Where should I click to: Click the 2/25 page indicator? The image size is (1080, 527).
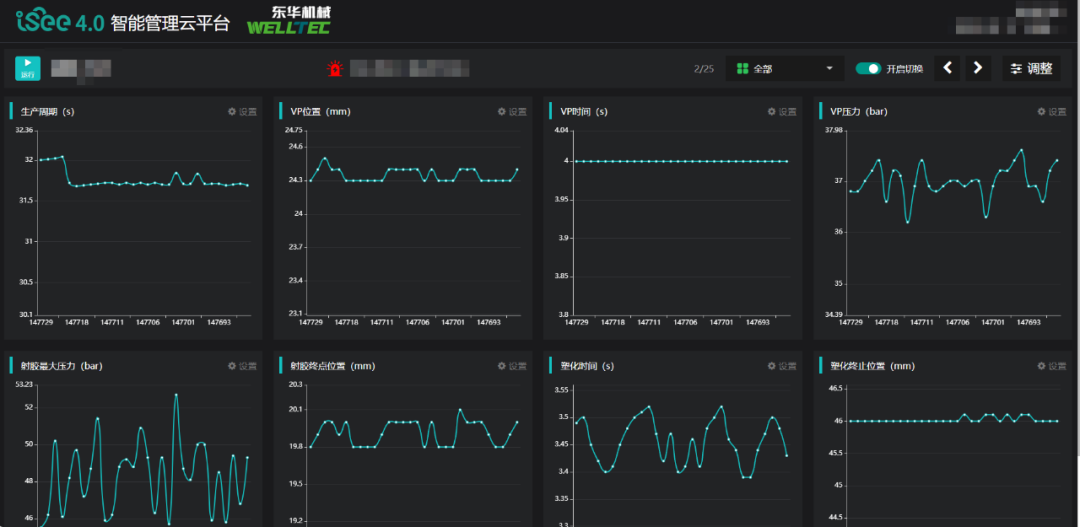pos(703,69)
